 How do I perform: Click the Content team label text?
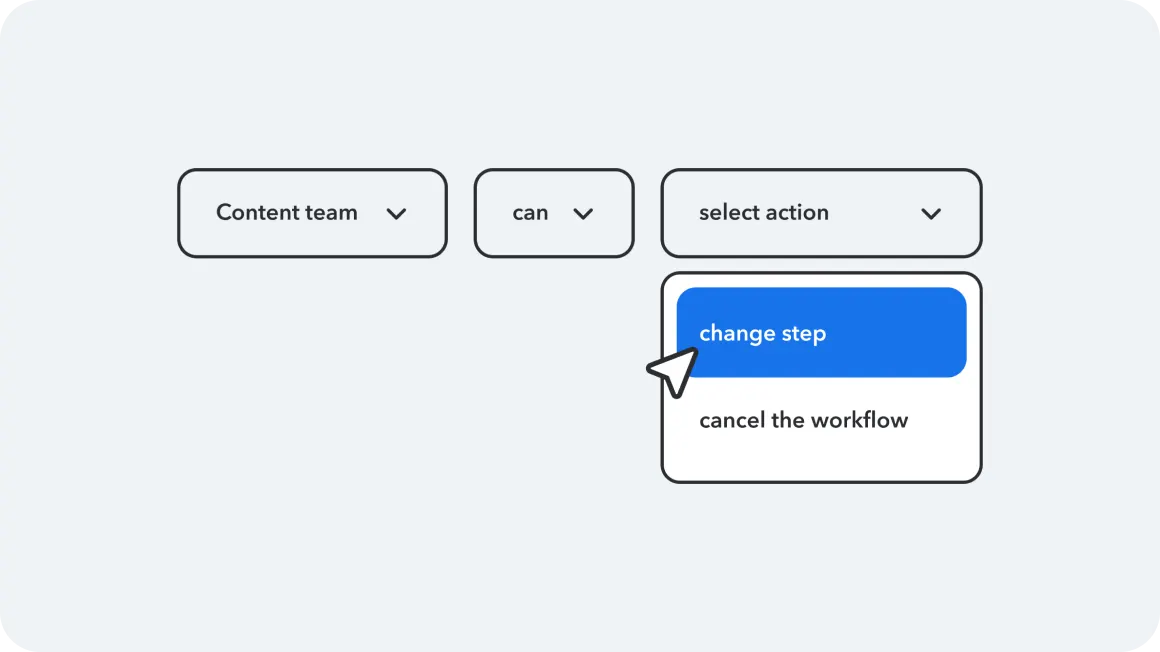point(287,213)
